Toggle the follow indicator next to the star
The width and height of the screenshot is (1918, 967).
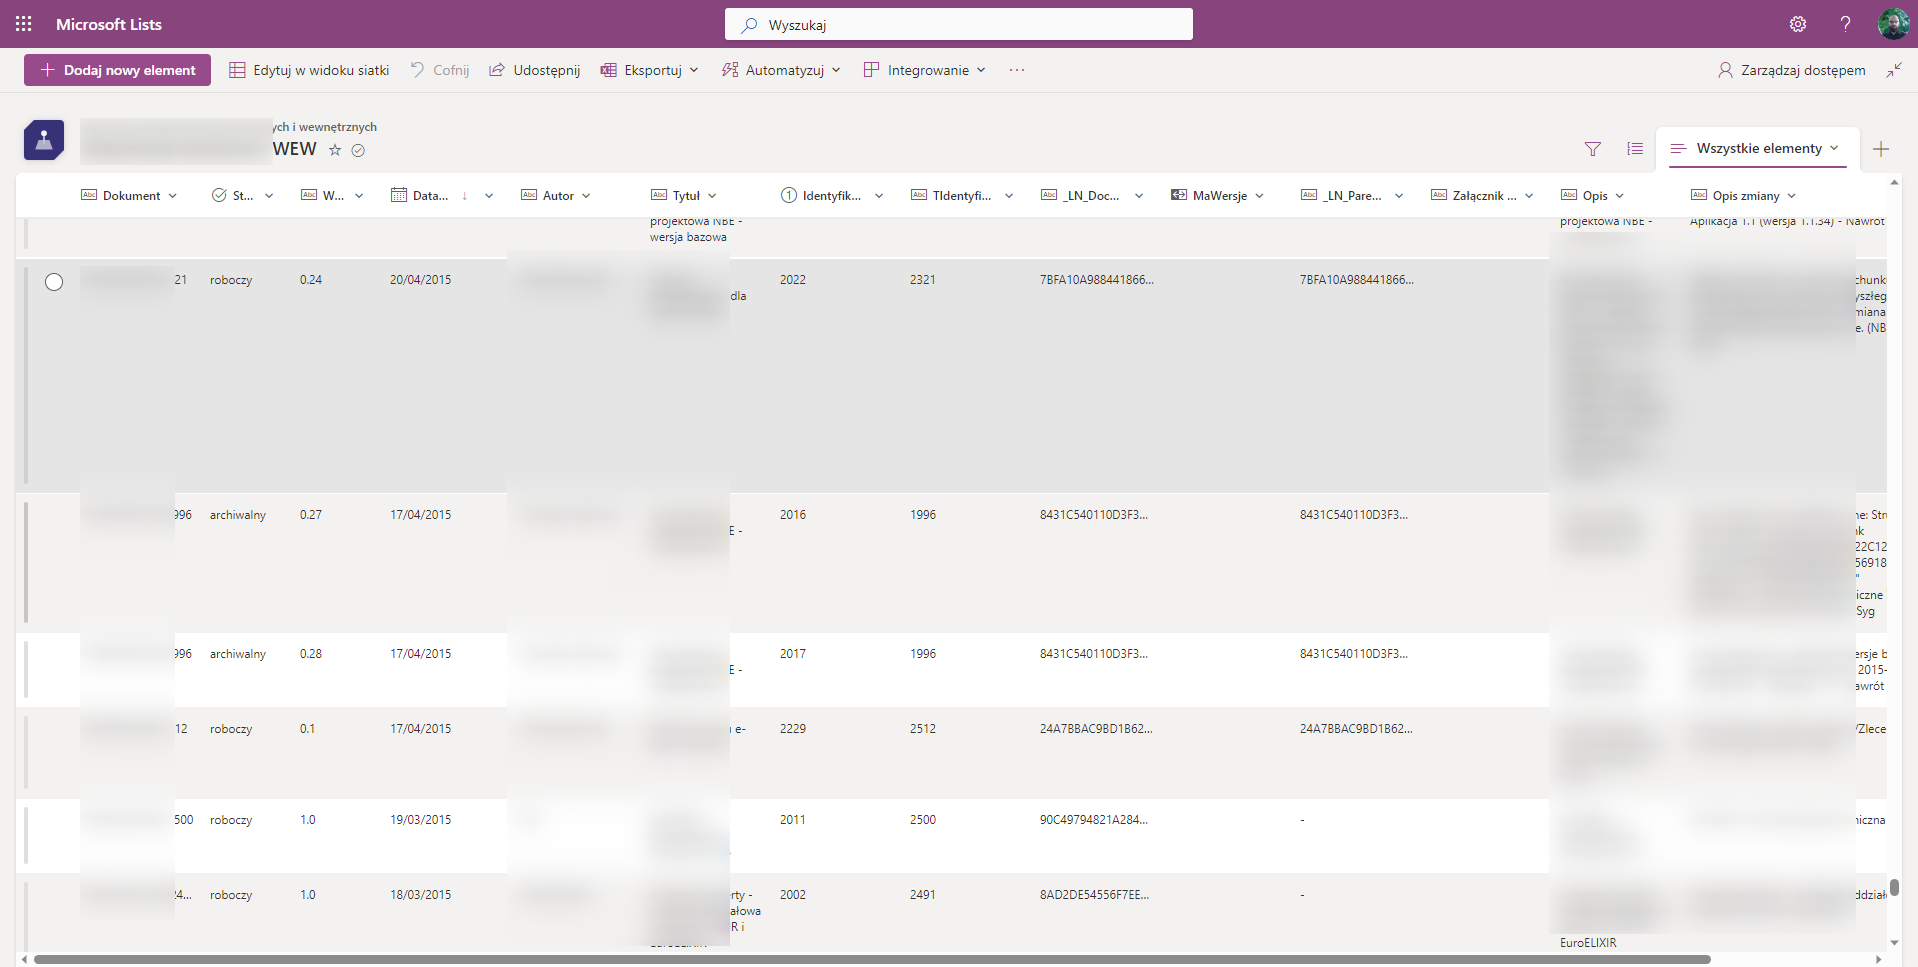tap(359, 150)
